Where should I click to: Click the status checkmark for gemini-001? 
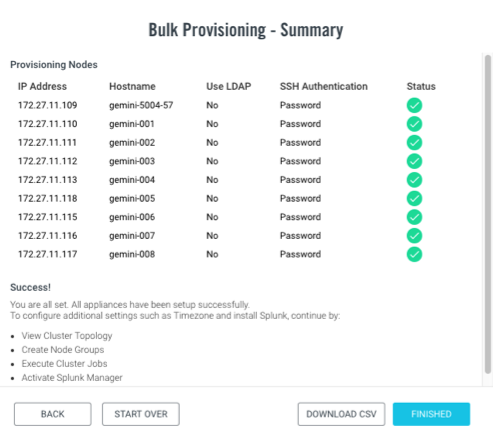[x=414, y=124]
